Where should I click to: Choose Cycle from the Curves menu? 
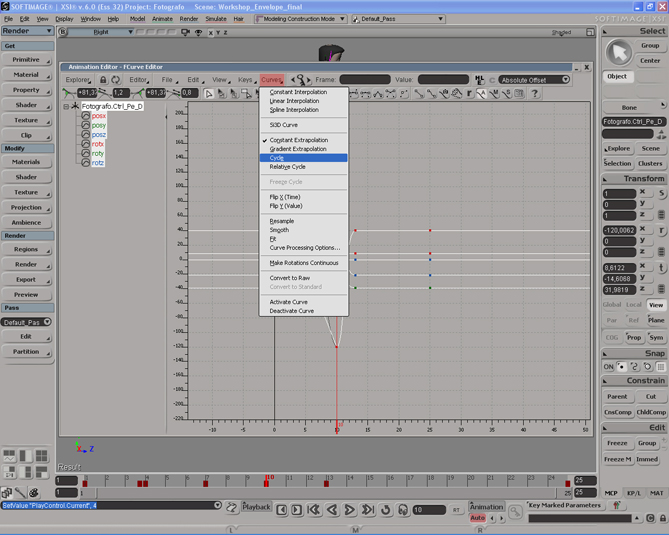point(277,158)
